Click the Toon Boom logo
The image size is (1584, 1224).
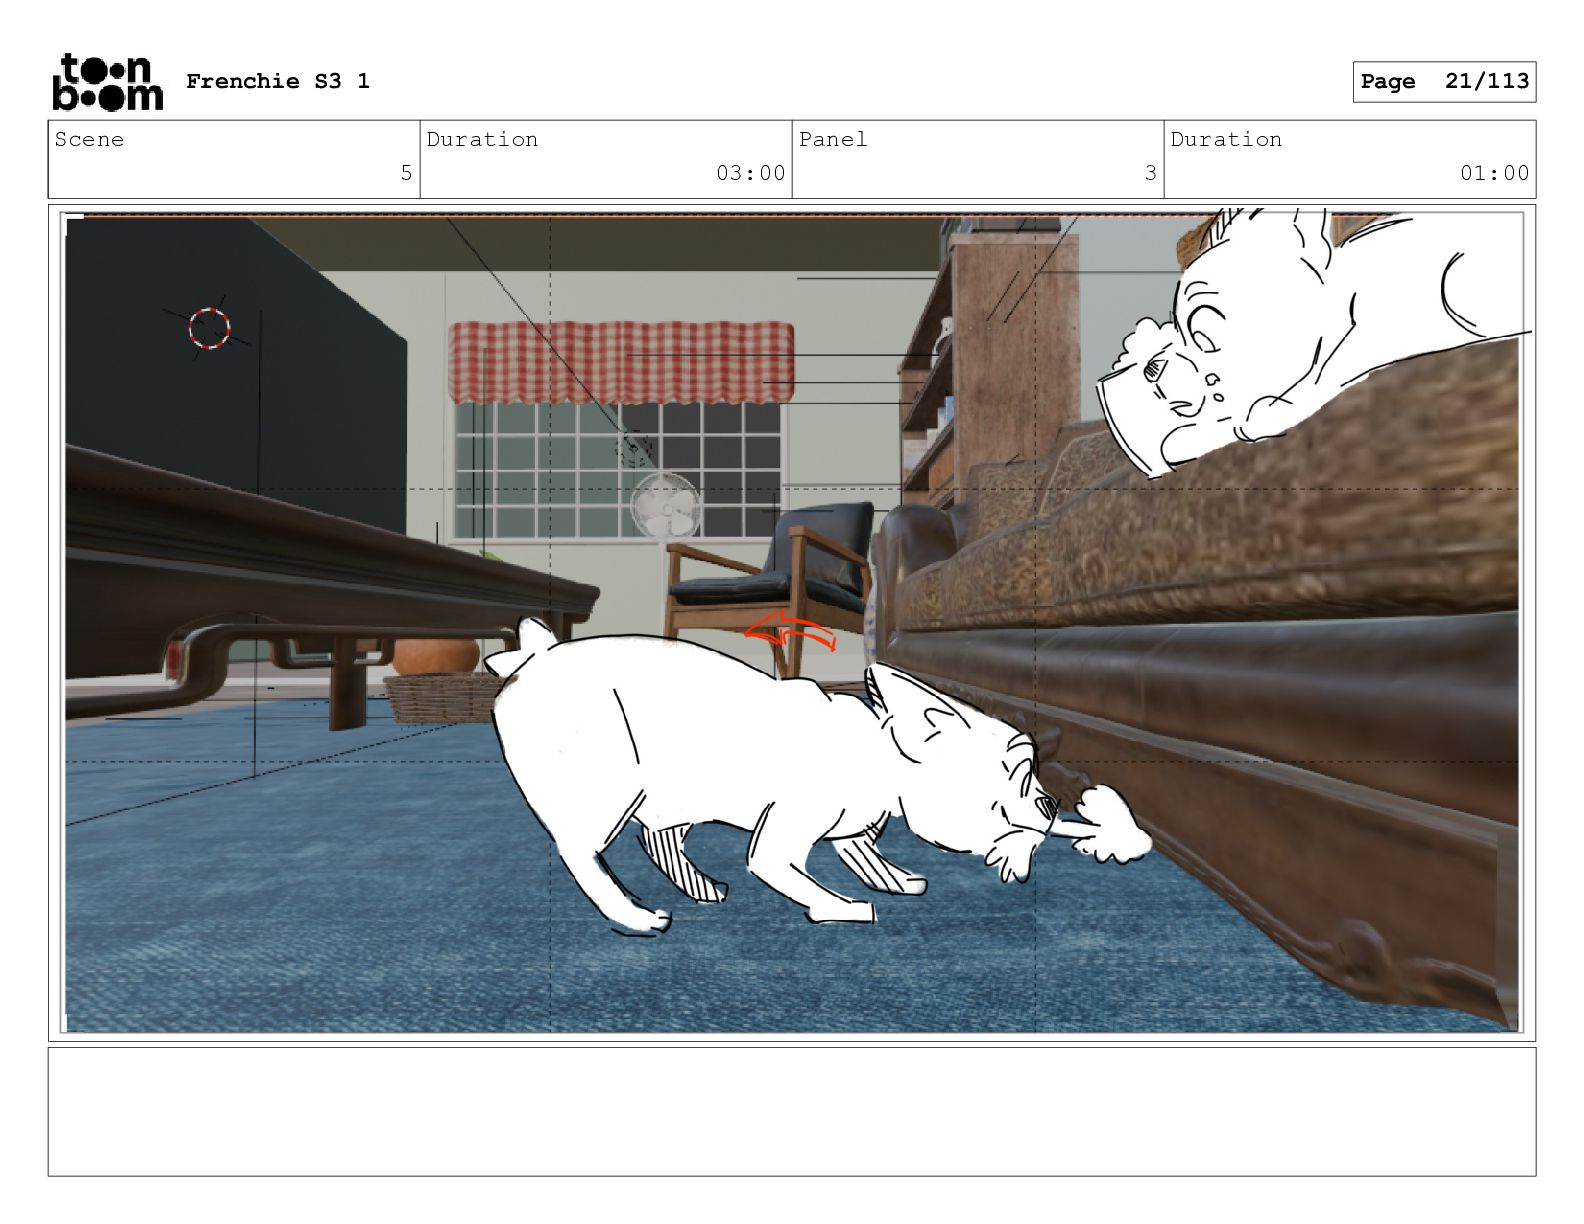(x=107, y=81)
